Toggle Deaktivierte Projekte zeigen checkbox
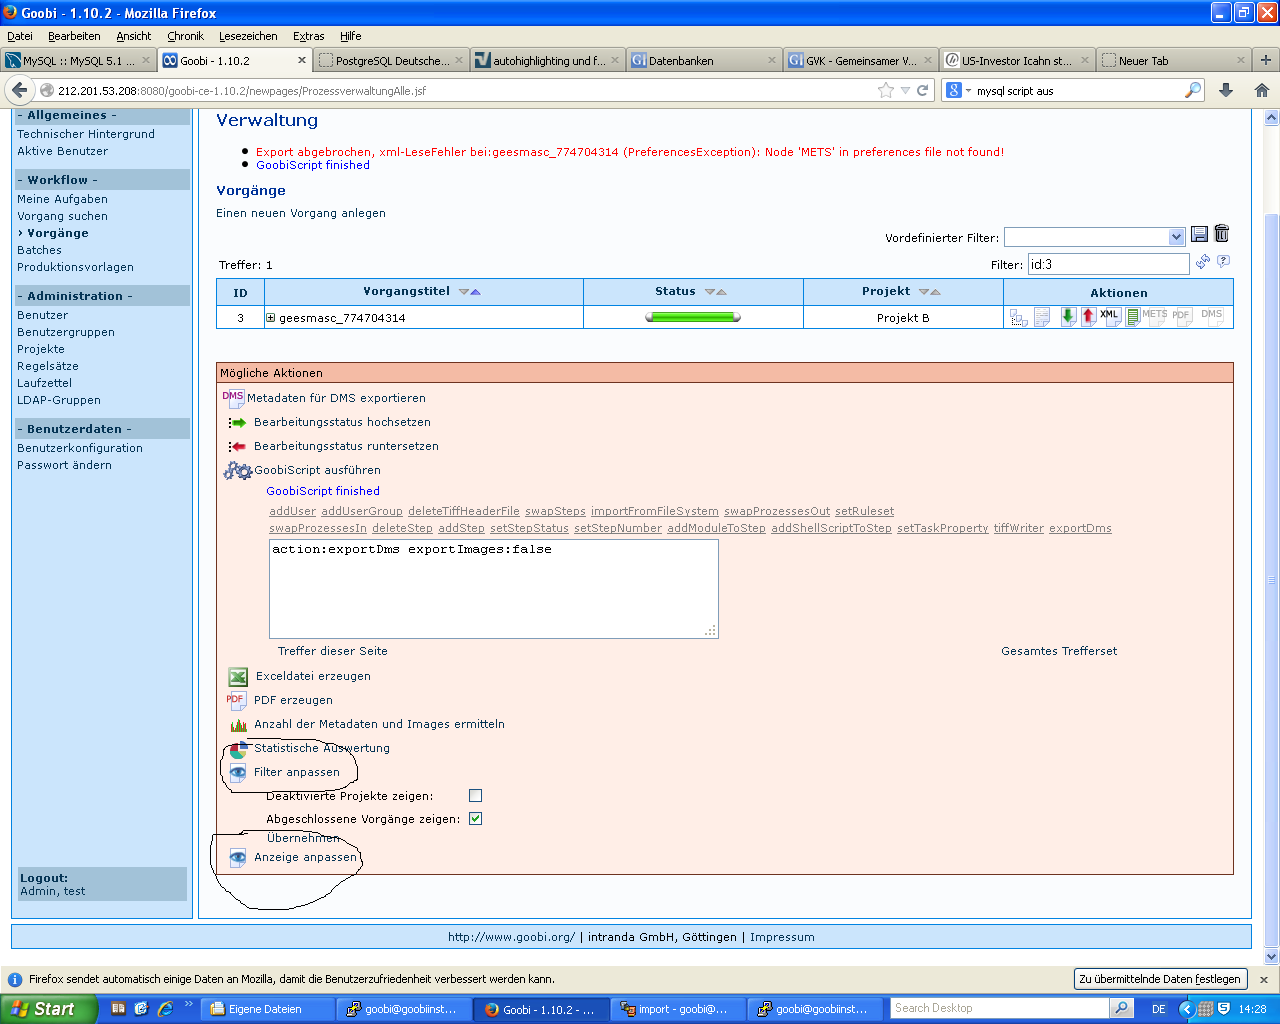 tap(476, 796)
